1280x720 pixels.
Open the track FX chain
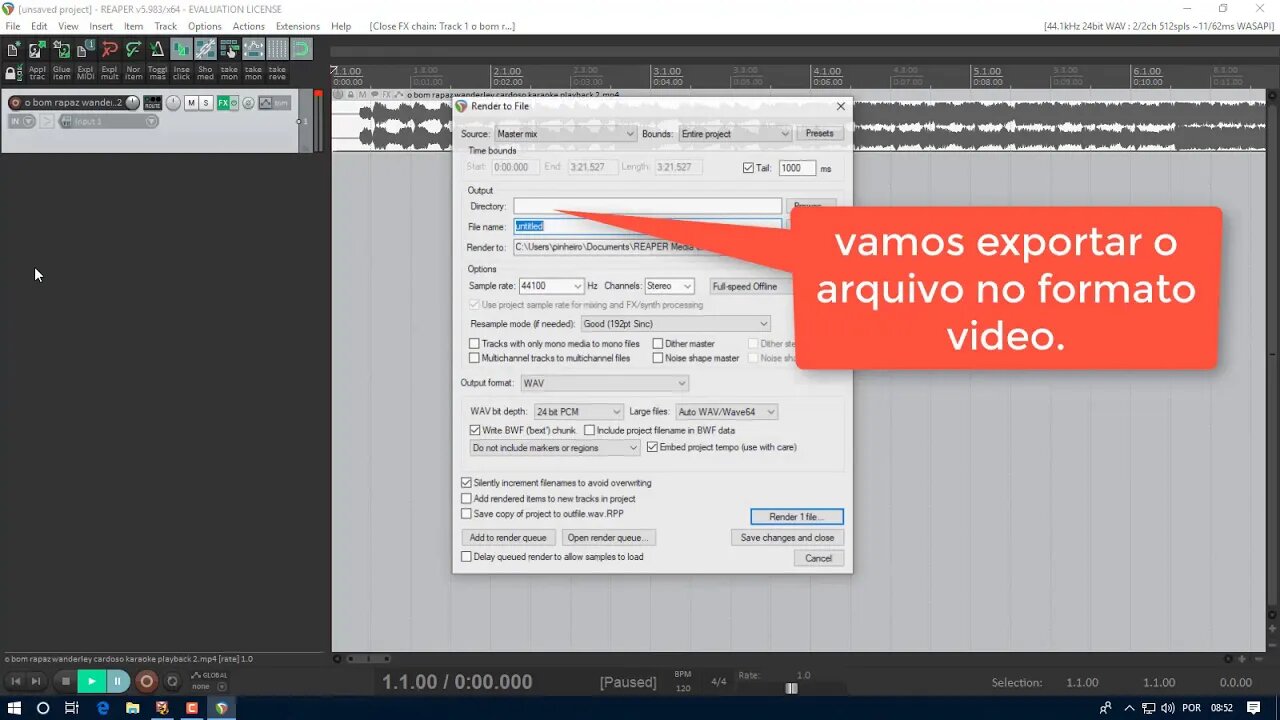(223, 103)
